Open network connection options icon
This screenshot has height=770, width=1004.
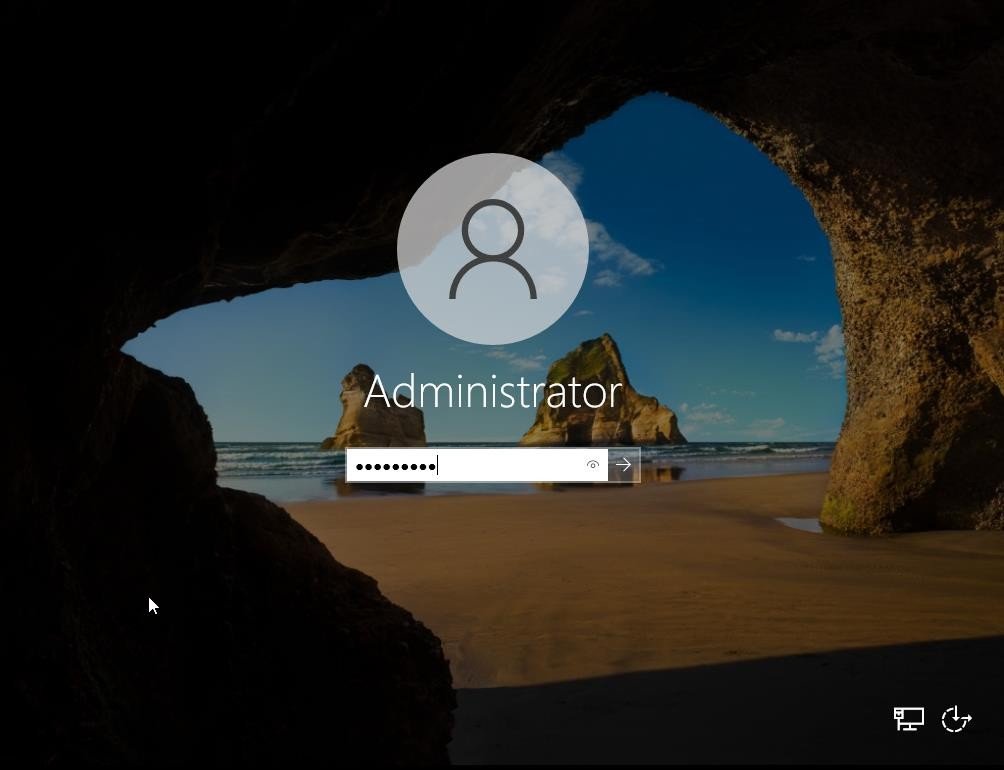click(x=909, y=718)
